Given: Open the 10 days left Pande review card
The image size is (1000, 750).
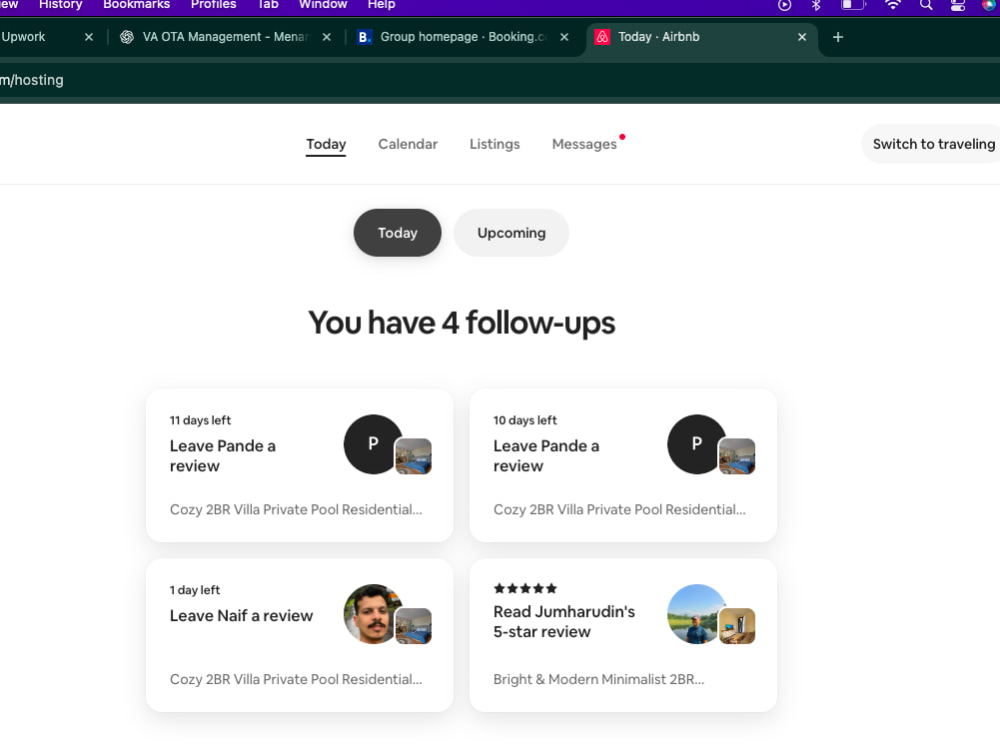Looking at the screenshot, I should pos(623,466).
